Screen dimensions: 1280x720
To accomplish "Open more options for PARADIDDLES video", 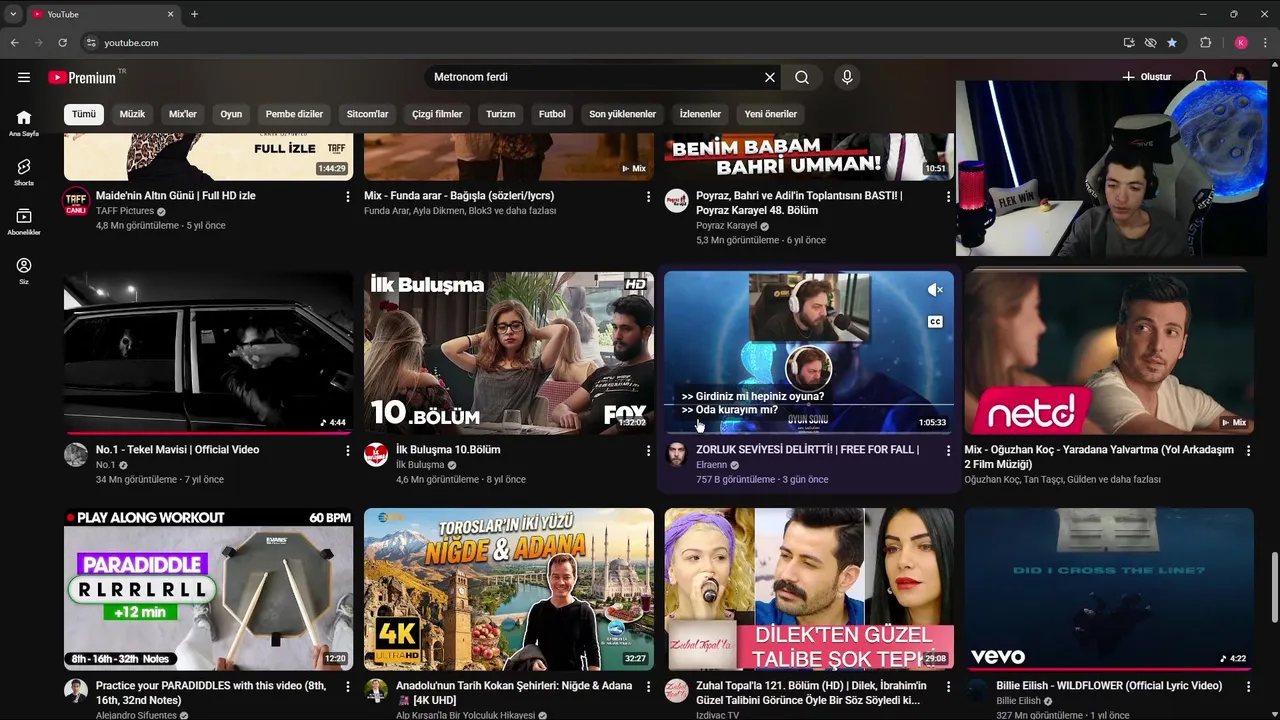I will click(x=348, y=687).
